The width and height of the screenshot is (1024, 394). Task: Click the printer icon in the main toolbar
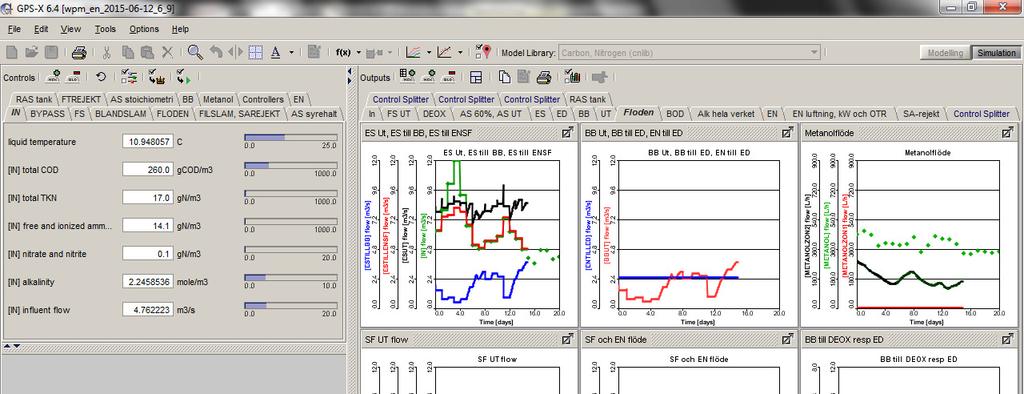[79, 52]
